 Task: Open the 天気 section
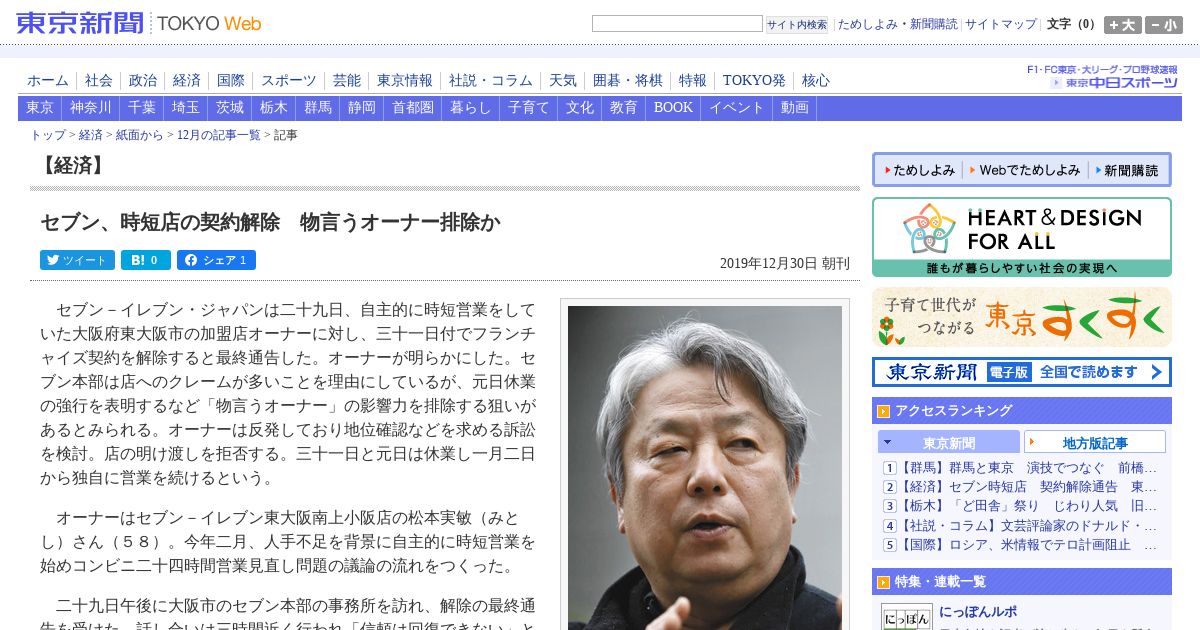coord(563,80)
